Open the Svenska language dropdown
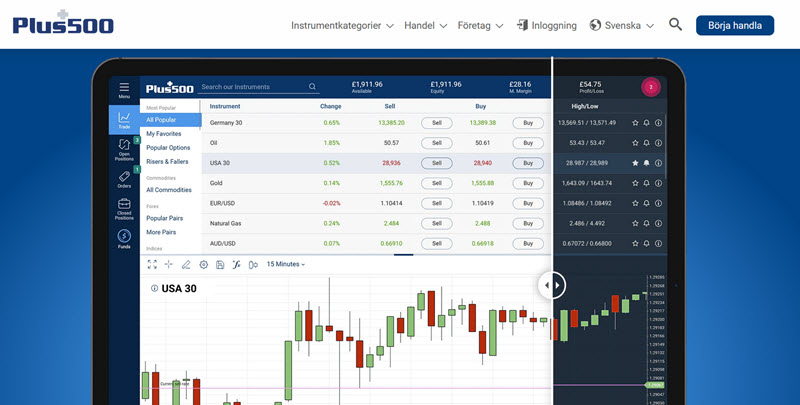This screenshot has width=800, height=405. coord(621,26)
